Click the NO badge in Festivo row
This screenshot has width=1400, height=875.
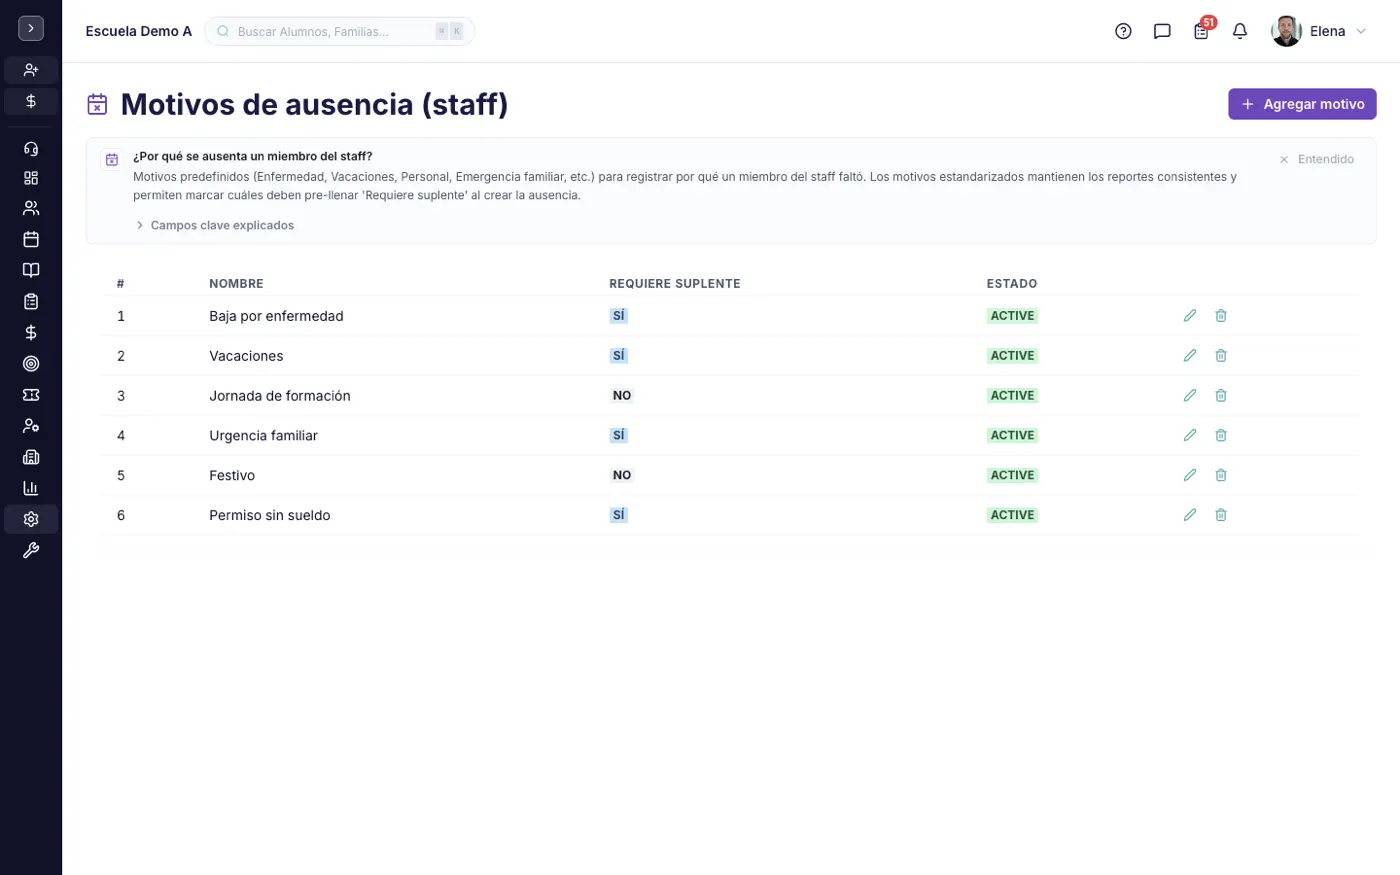622,475
